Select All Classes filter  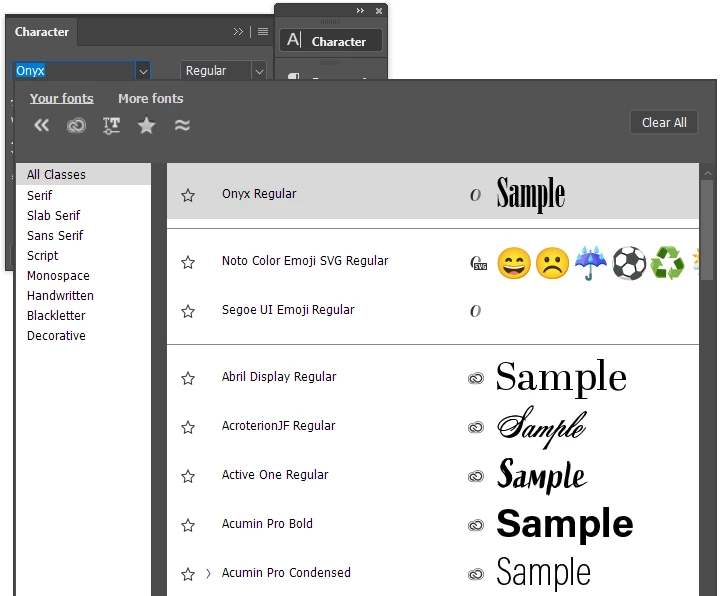(x=83, y=174)
